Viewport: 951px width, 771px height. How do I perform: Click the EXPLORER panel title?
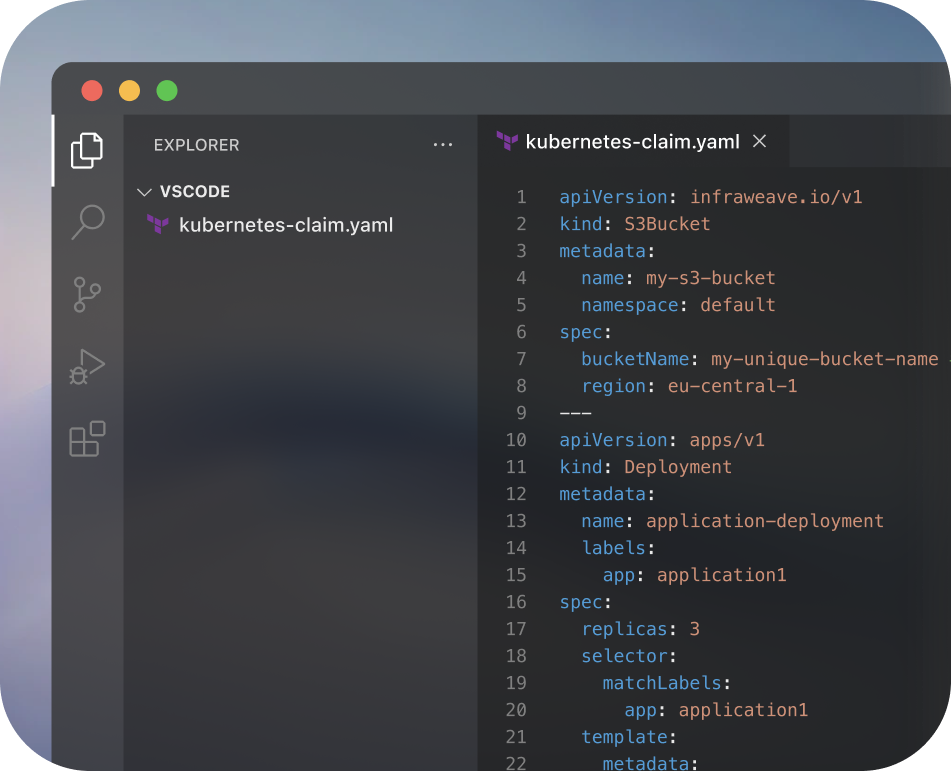[x=196, y=145]
